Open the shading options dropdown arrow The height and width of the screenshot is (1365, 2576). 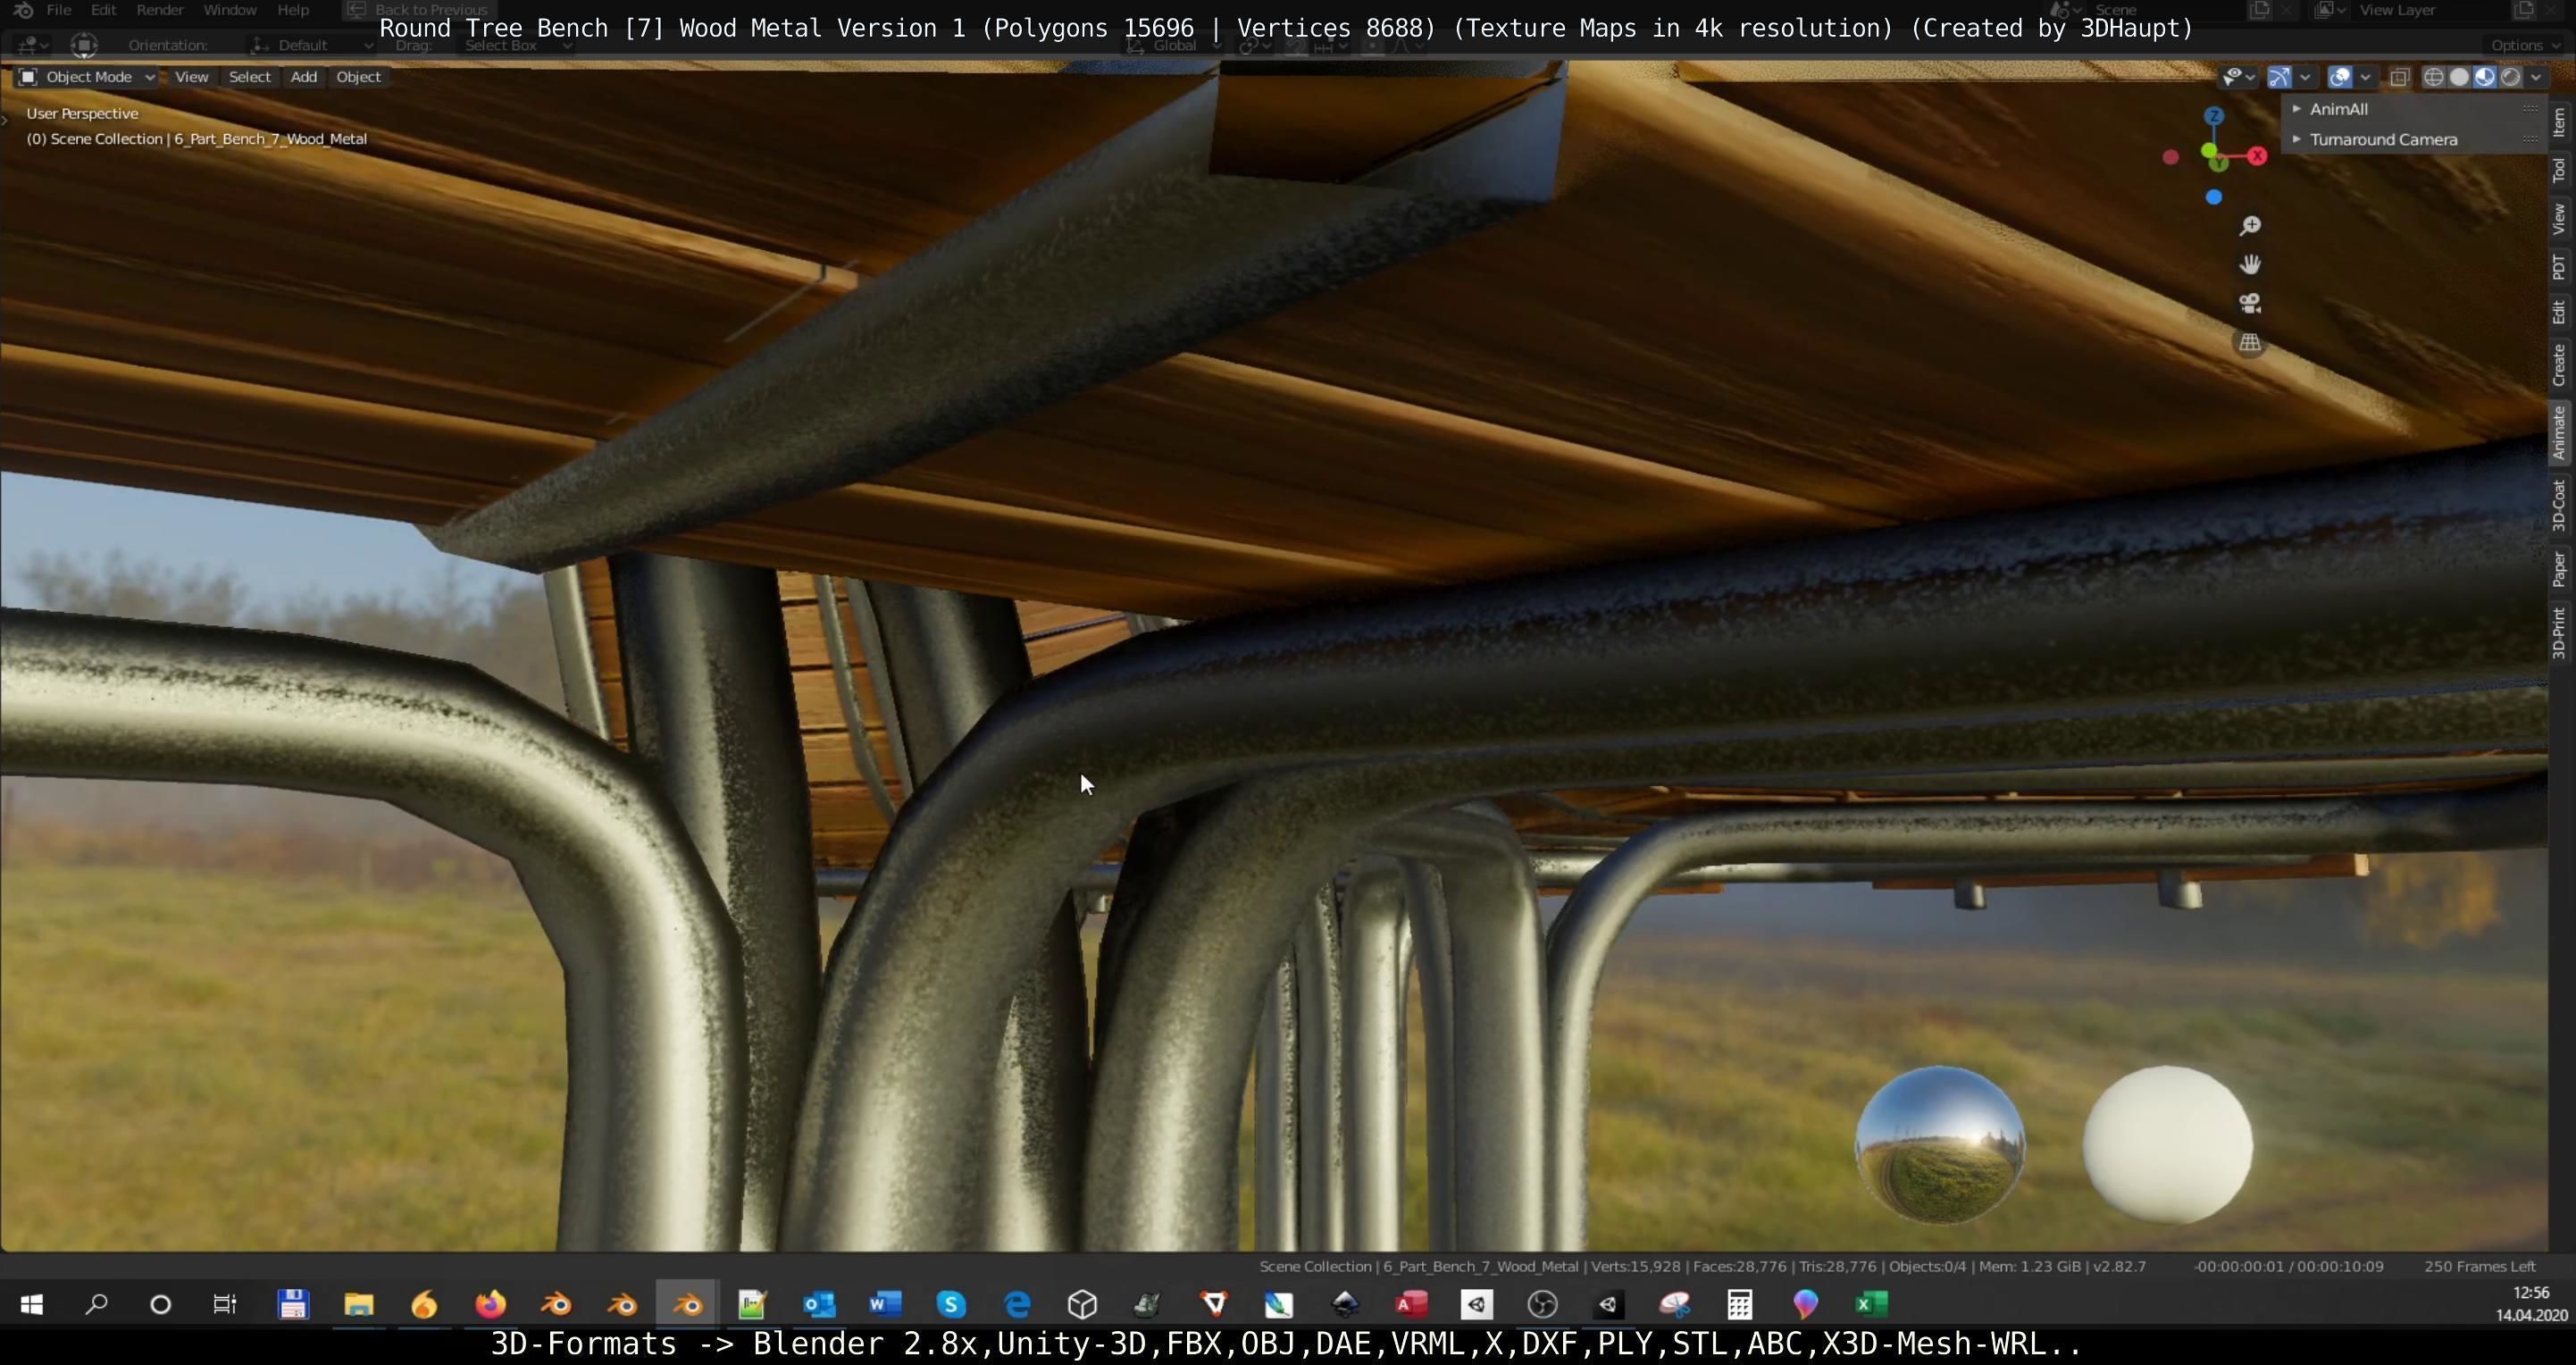tap(2536, 77)
